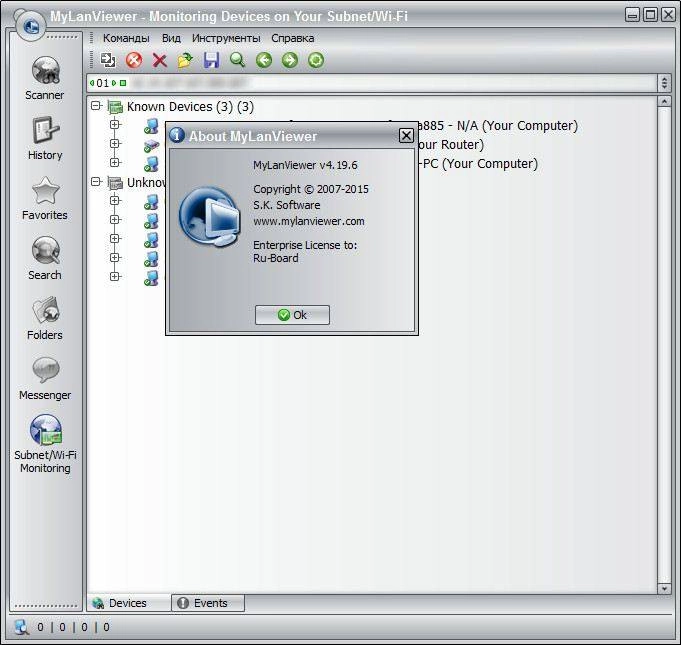Click the green gear settings toolbar icon

click(x=316, y=60)
